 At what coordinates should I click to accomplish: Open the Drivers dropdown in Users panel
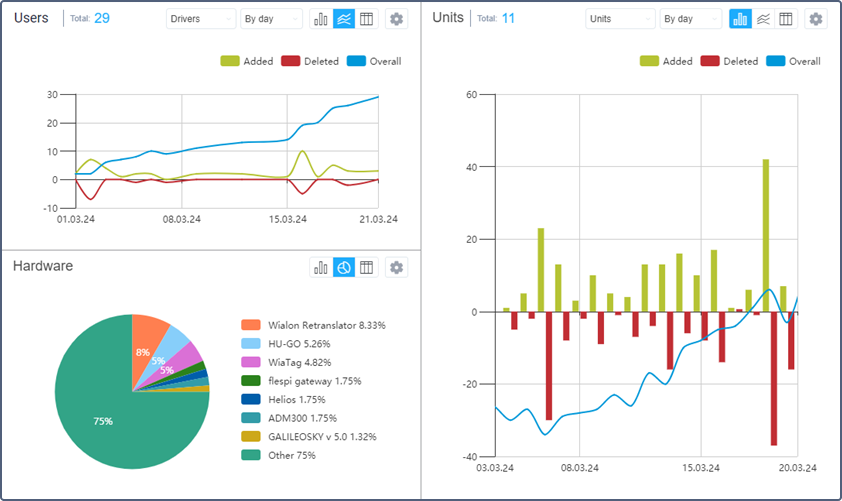tap(201, 19)
